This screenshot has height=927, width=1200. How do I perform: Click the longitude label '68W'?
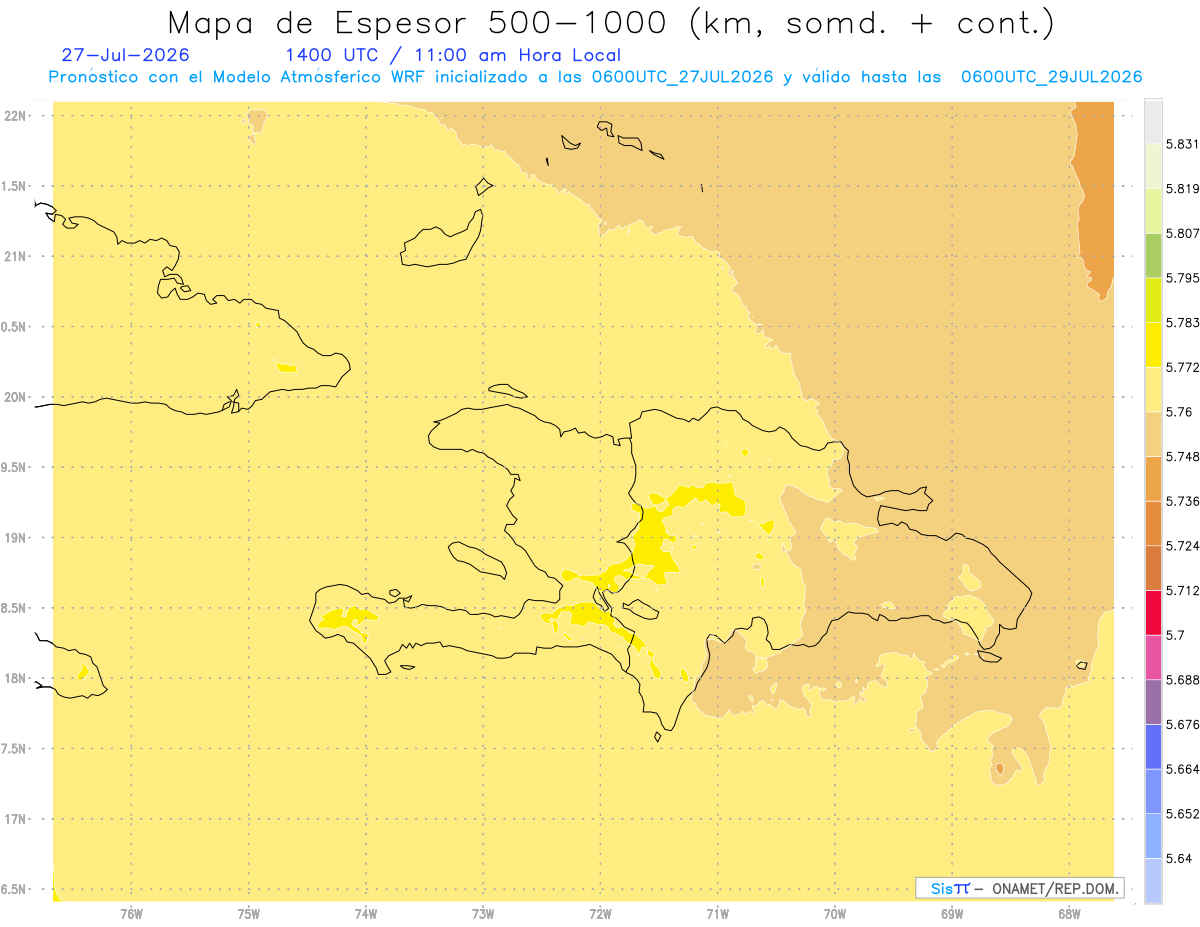click(1069, 914)
